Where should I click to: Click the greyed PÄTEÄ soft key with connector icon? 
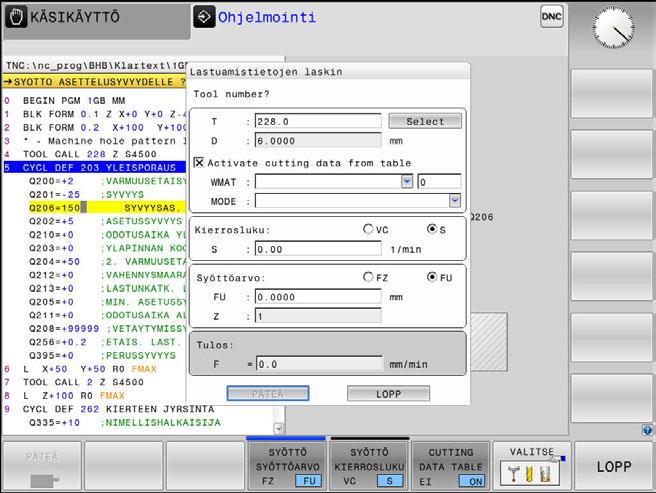[x=42, y=466]
